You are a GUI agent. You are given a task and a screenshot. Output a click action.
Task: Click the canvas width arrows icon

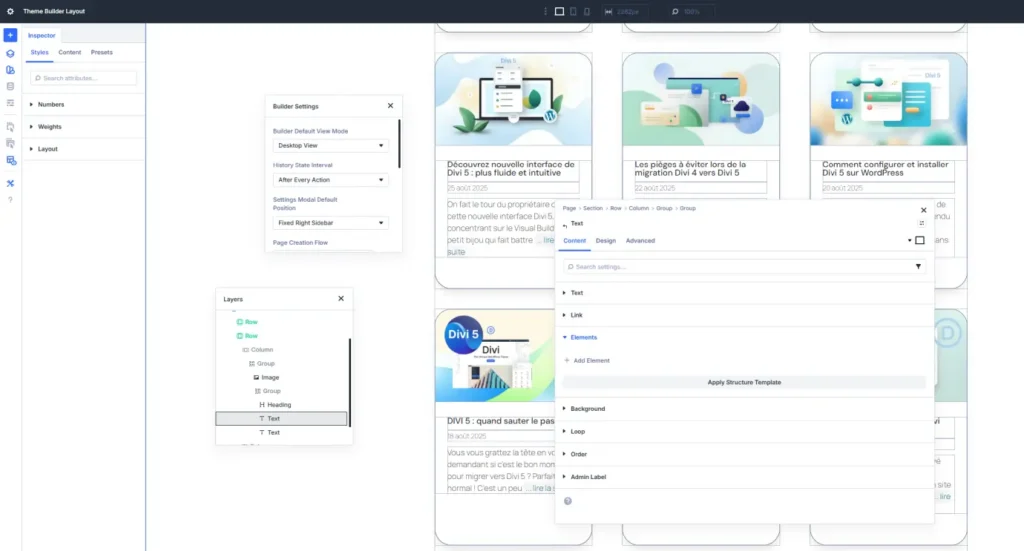608,11
